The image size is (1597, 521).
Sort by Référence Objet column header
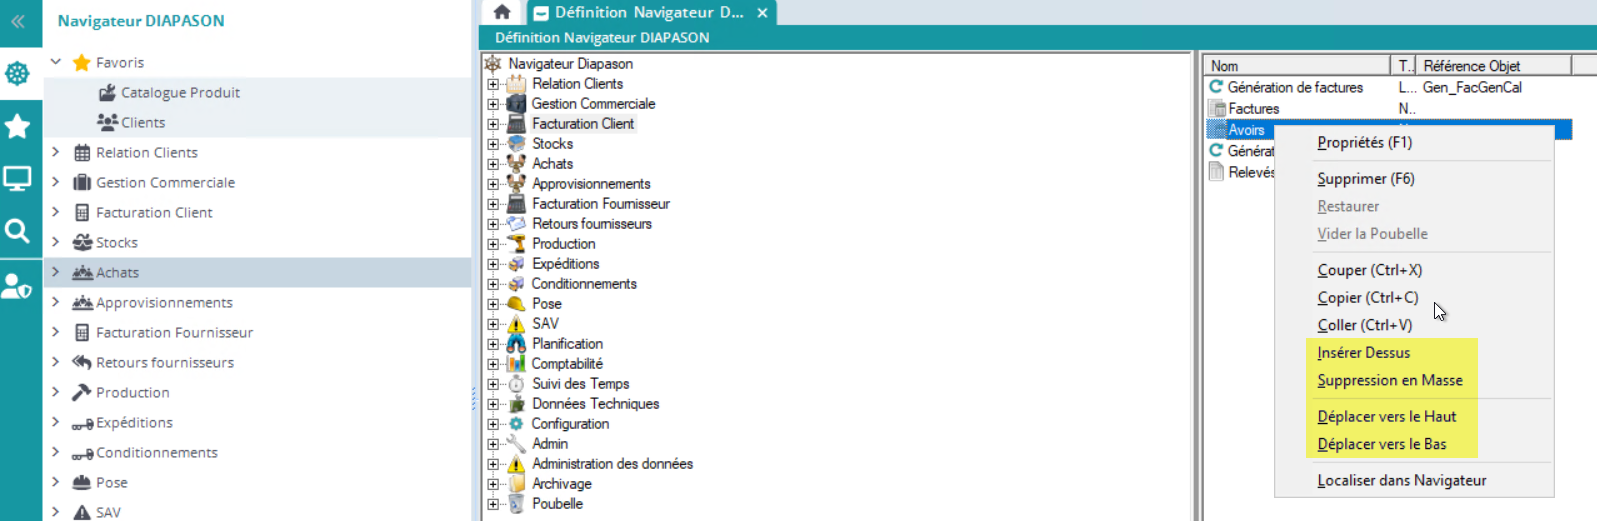coord(1471,66)
